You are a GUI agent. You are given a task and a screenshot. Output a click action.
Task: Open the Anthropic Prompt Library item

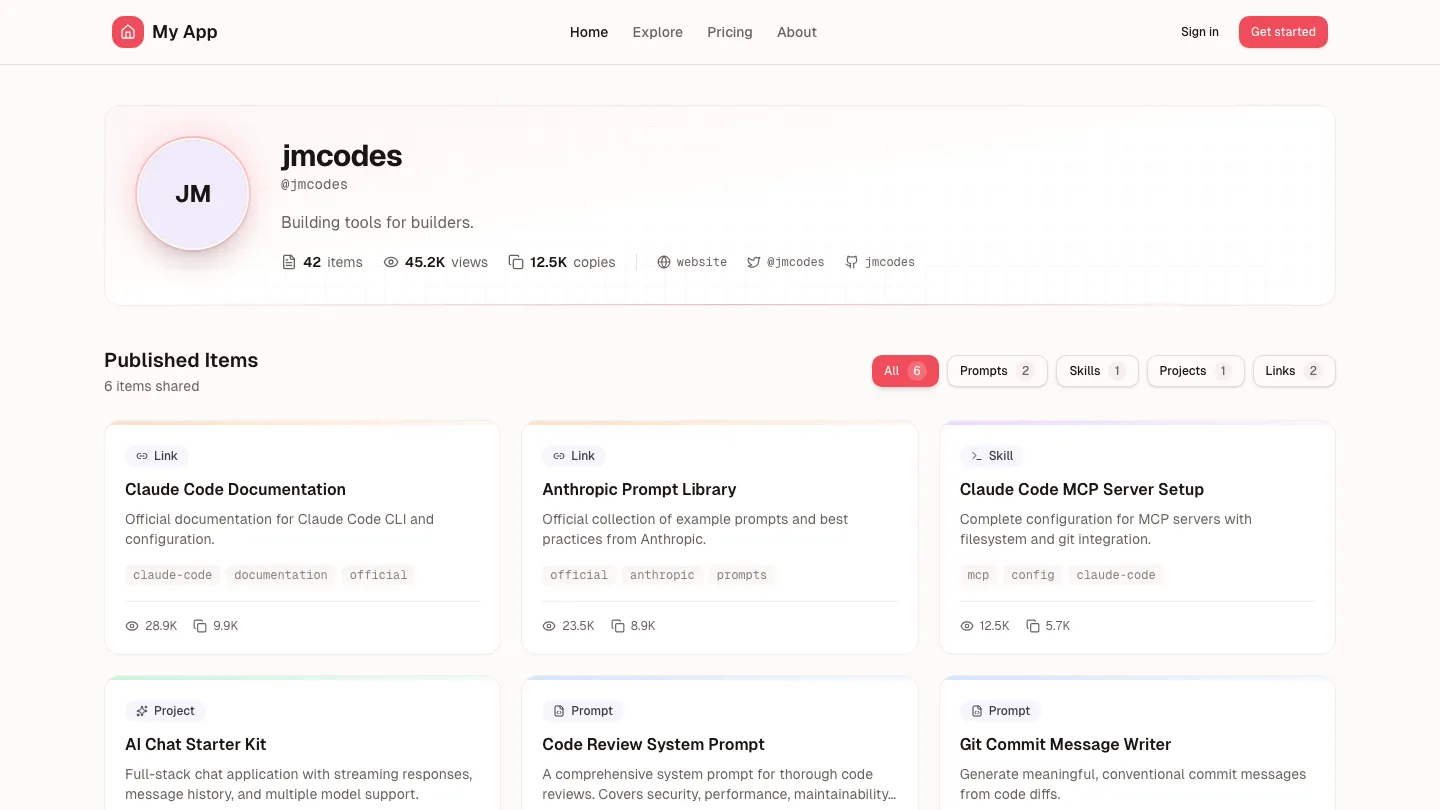pos(720,537)
